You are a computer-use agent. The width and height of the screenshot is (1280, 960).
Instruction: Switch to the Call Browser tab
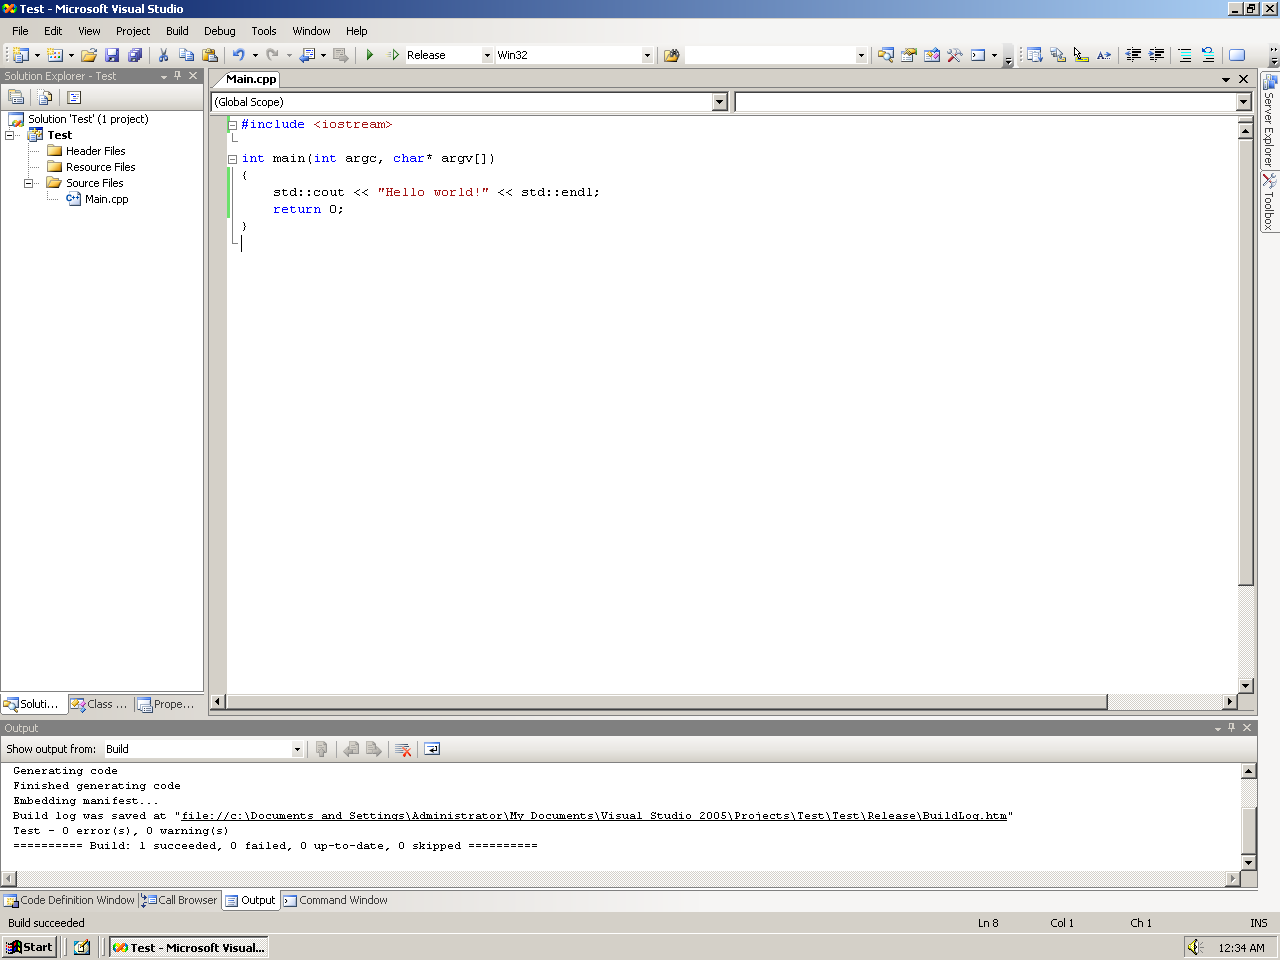point(180,900)
